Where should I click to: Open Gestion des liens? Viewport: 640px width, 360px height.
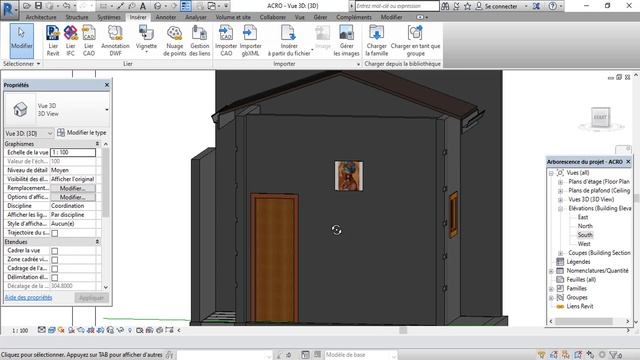[200, 40]
